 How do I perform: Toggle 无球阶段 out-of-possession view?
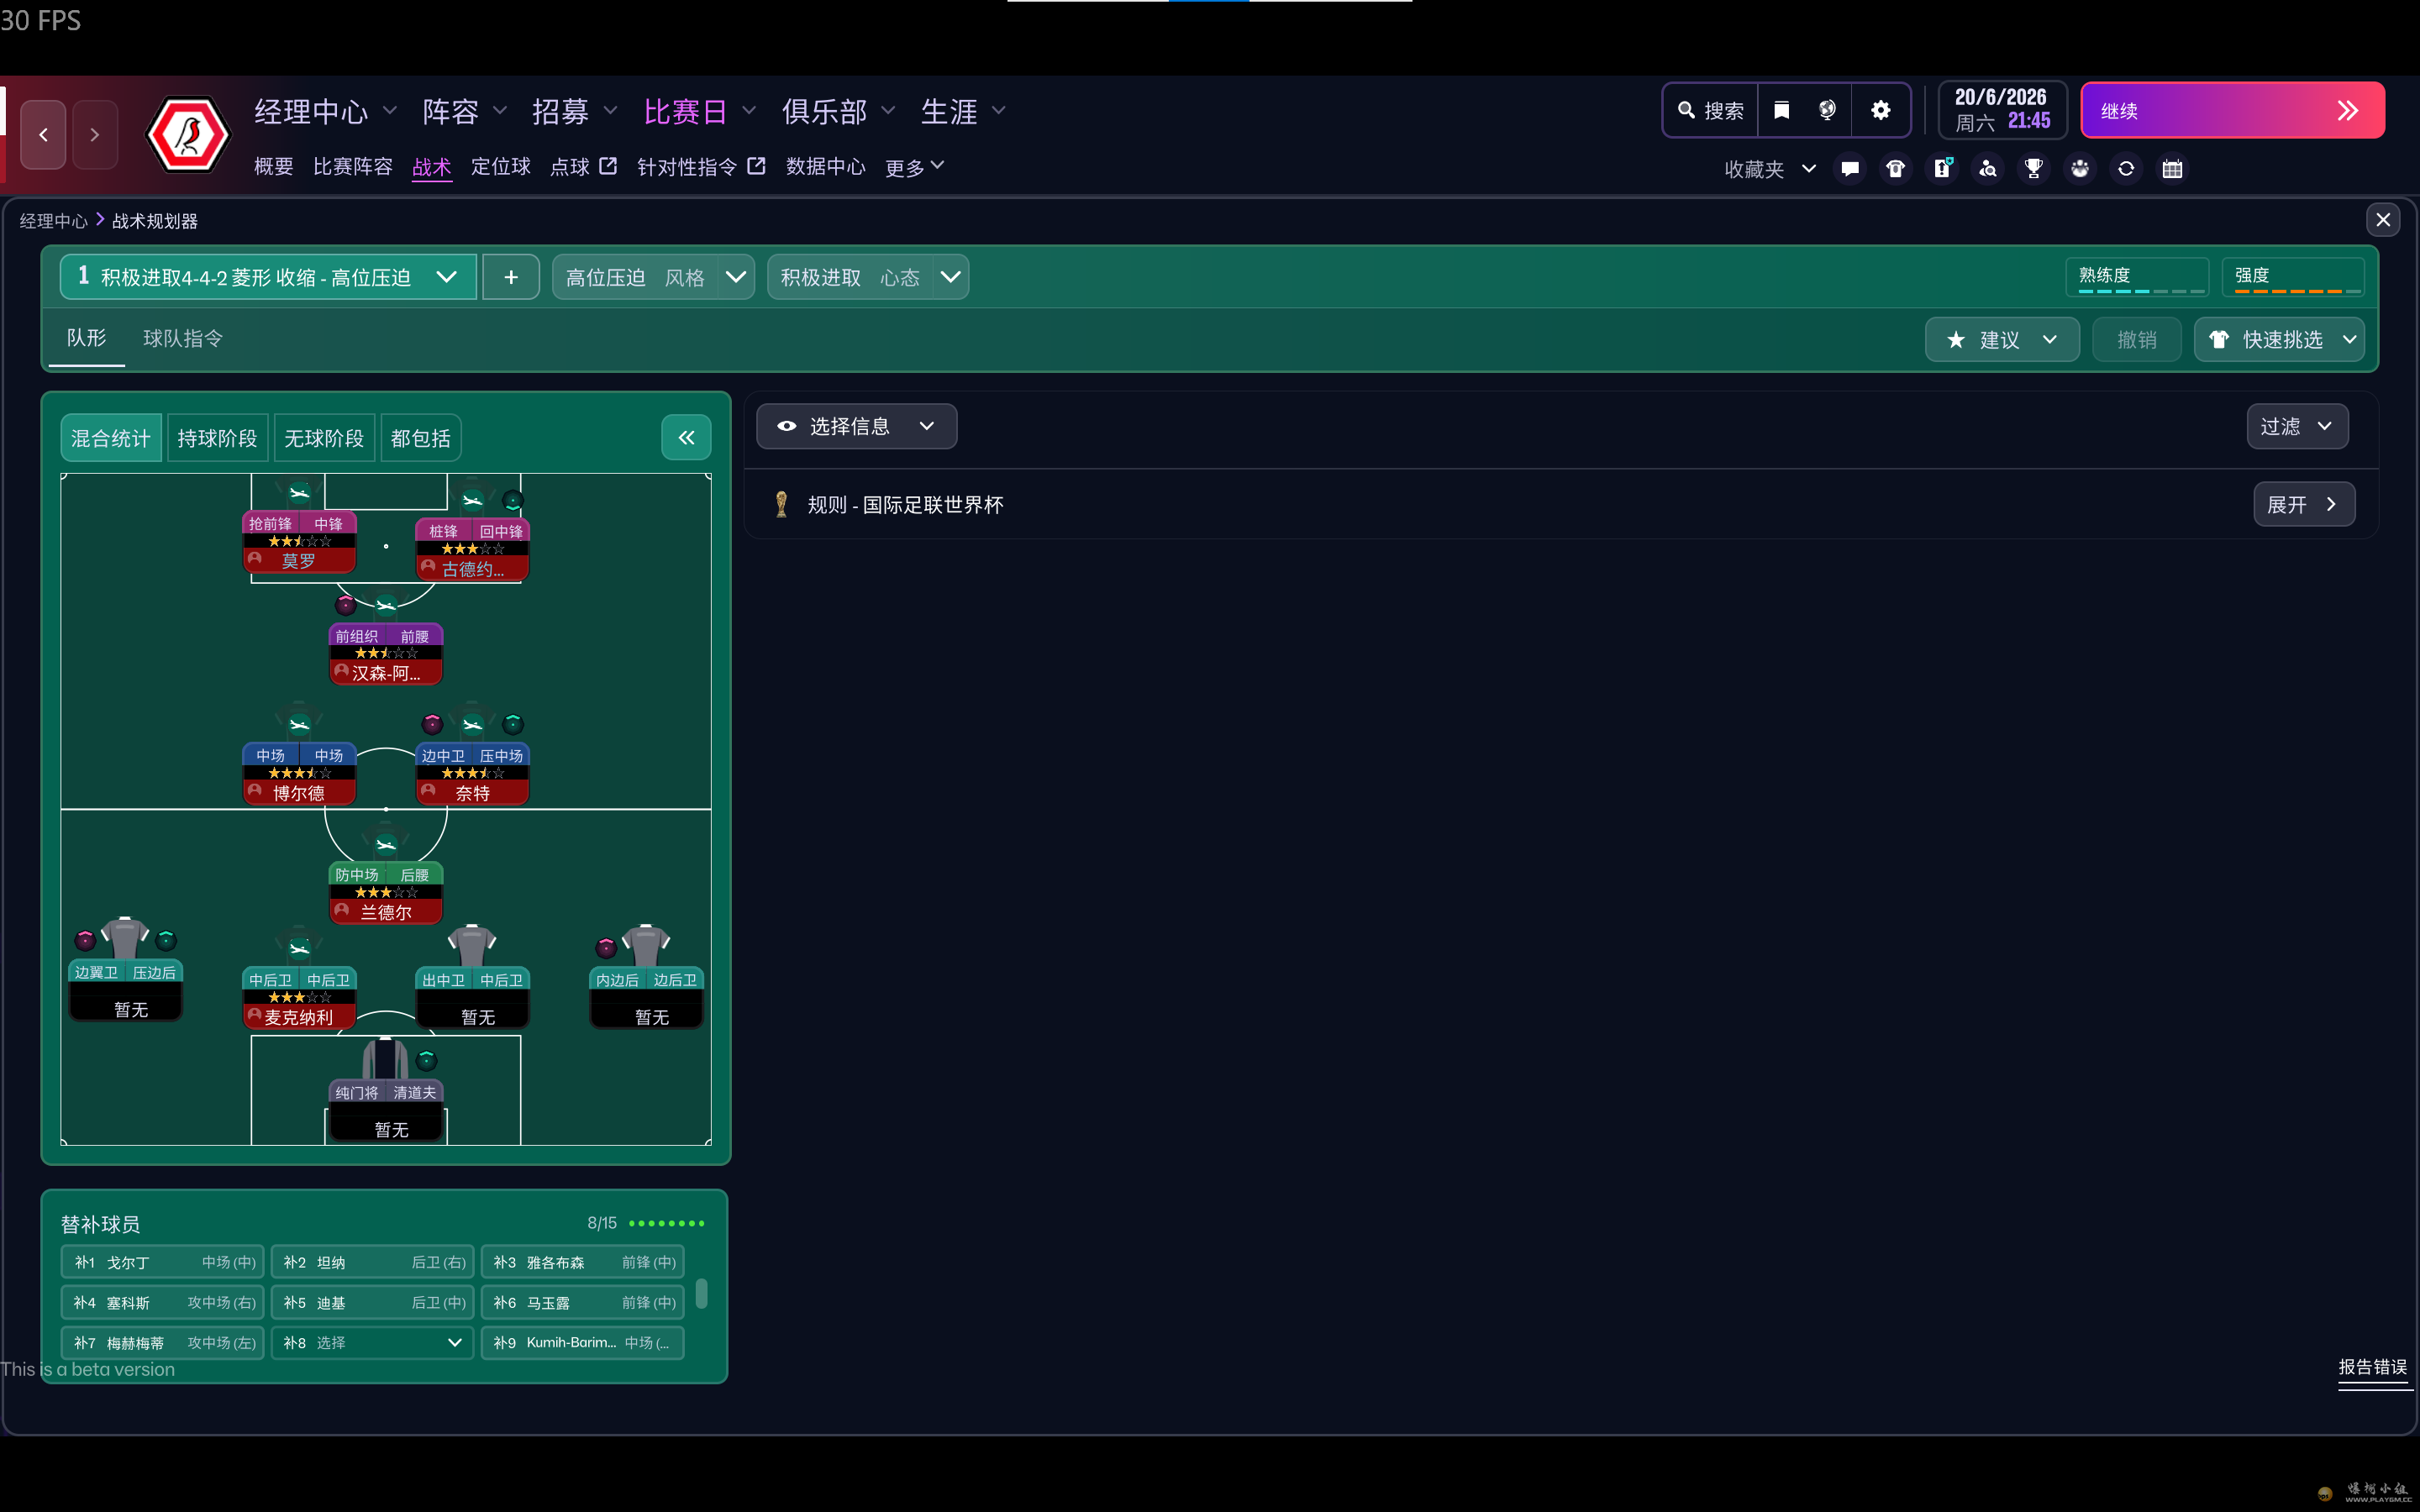(324, 438)
